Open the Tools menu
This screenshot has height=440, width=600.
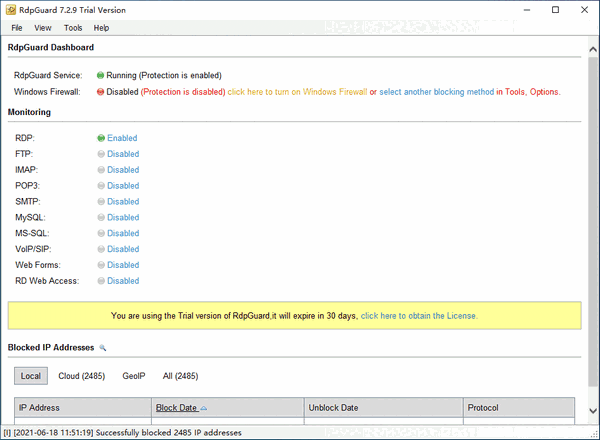coord(73,28)
